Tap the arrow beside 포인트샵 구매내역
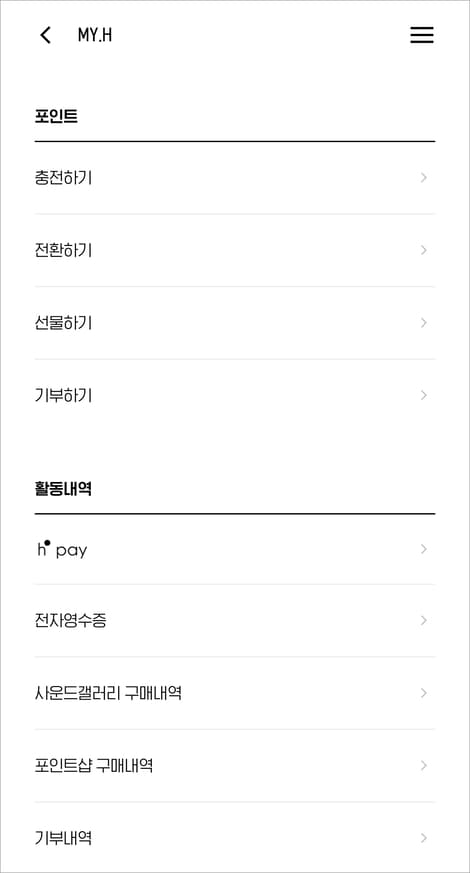Viewport: 470px width, 873px height. click(x=424, y=766)
